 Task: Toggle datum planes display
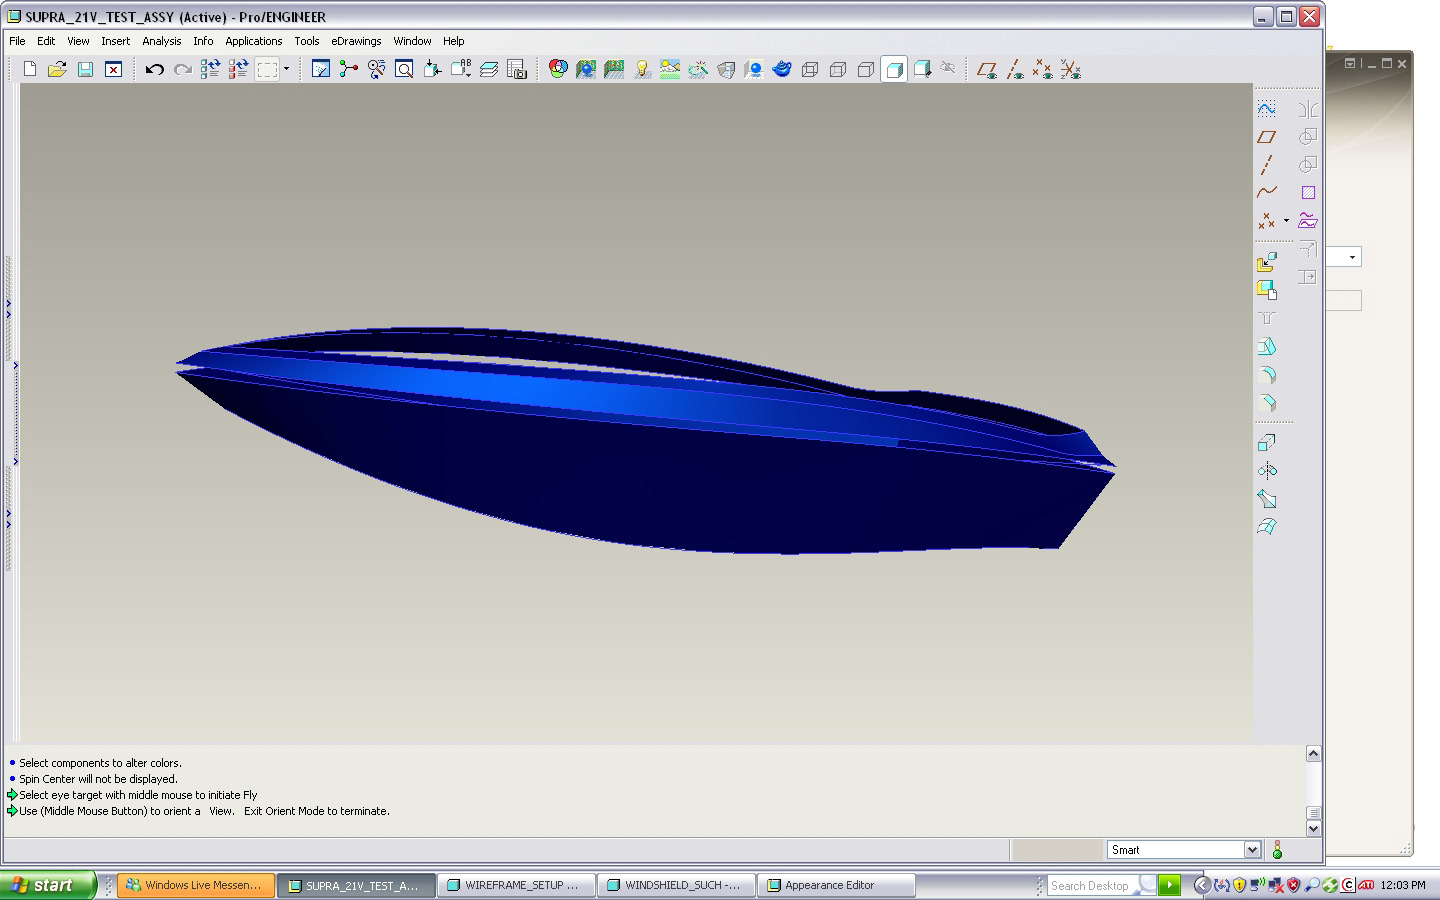pos(987,69)
